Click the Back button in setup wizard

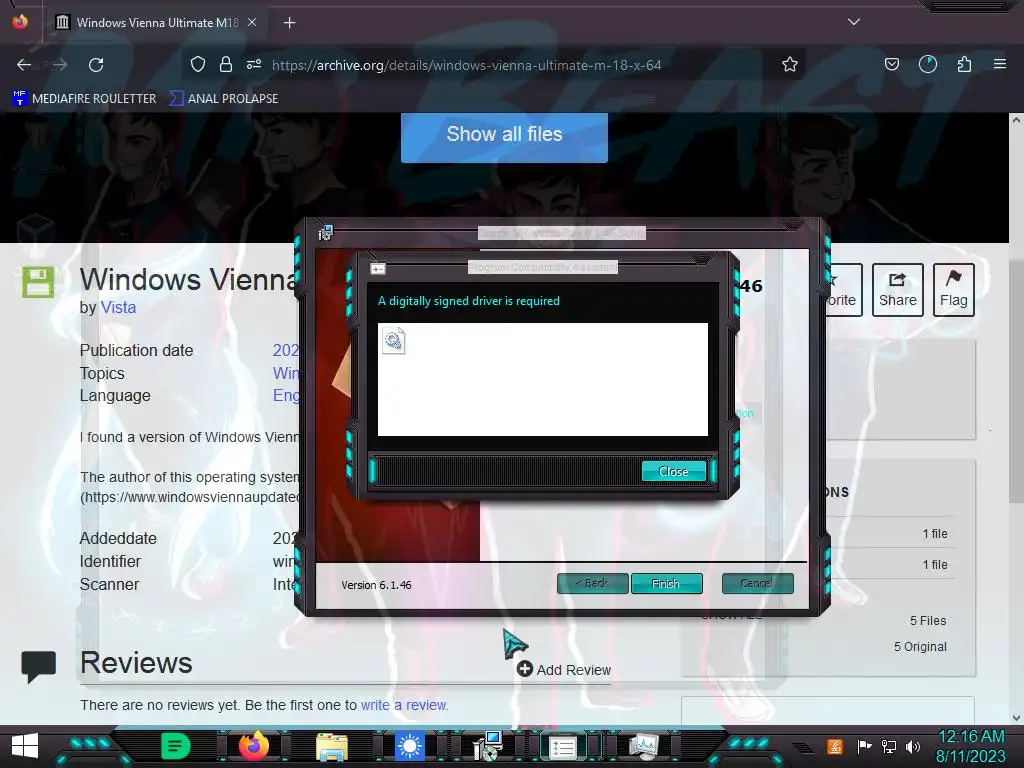(593, 583)
